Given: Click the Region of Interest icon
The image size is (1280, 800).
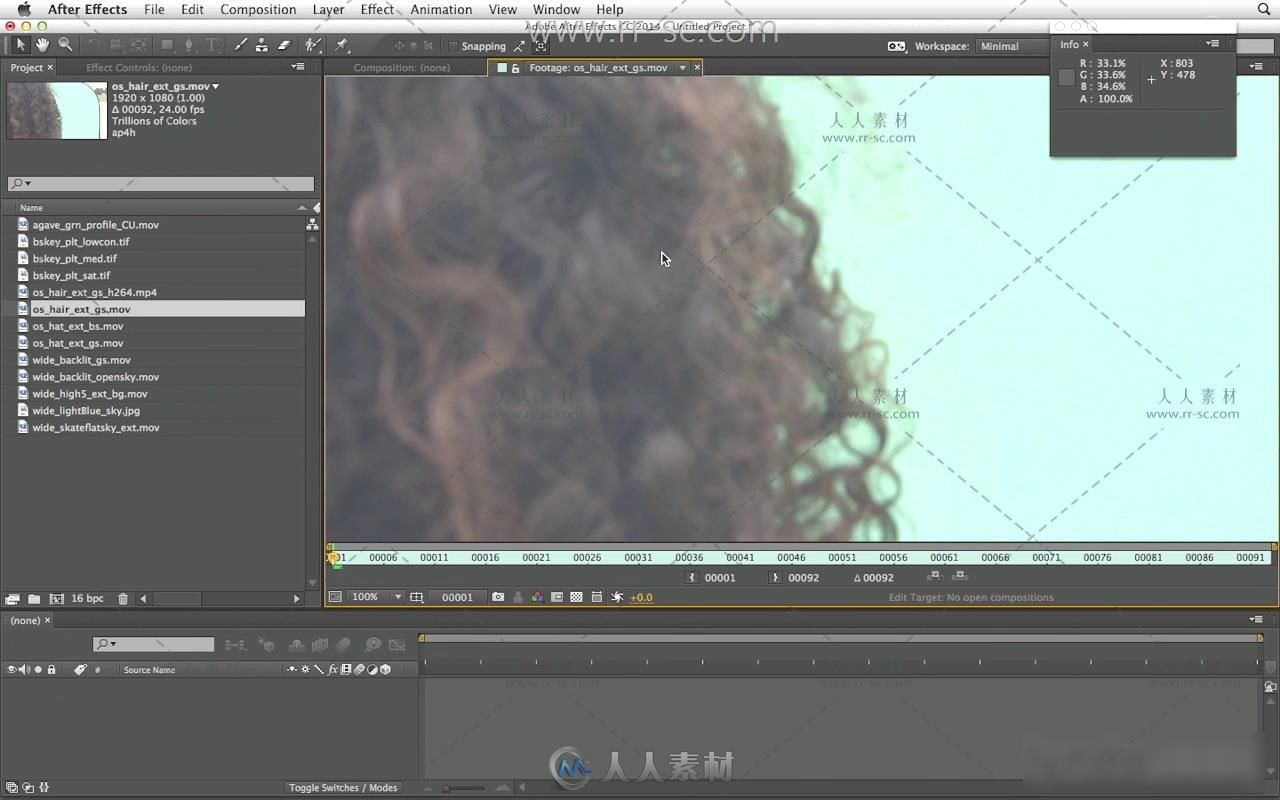Looking at the screenshot, I should point(557,597).
